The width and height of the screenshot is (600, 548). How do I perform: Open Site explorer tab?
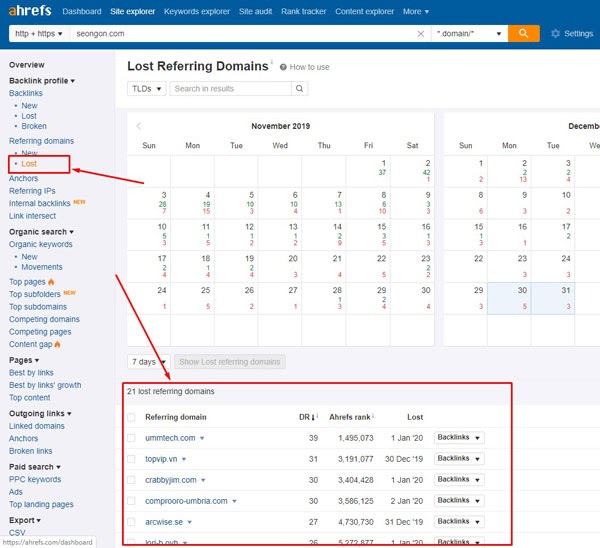pyautogui.click(x=133, y=11)
